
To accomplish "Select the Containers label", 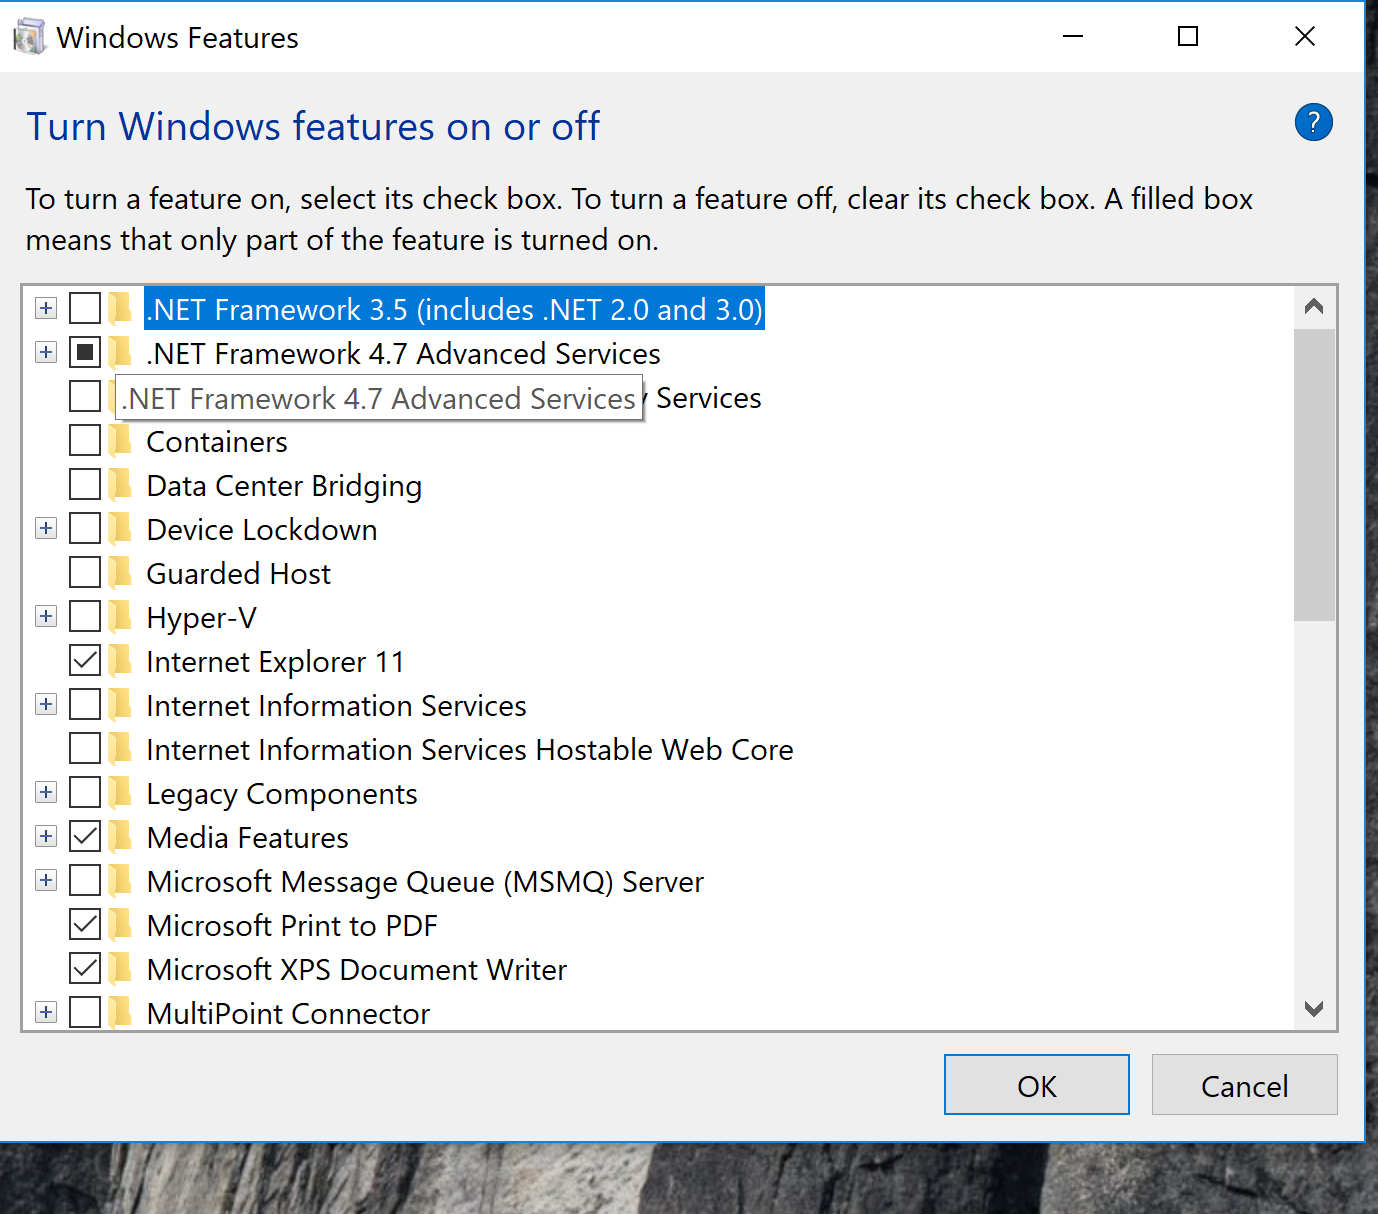I will pyautogui.click(x=217, y=442).
